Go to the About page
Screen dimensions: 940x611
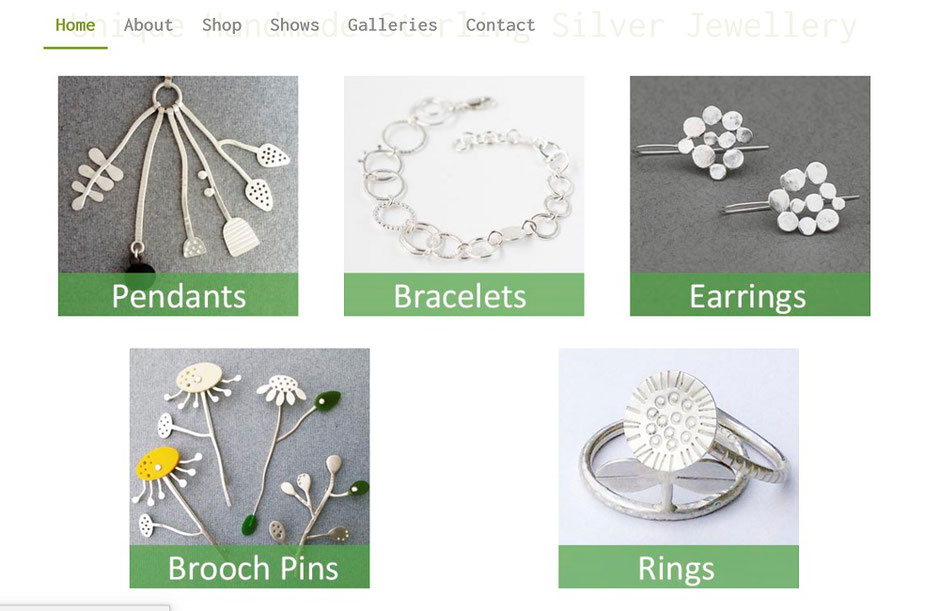pos(148,25)
